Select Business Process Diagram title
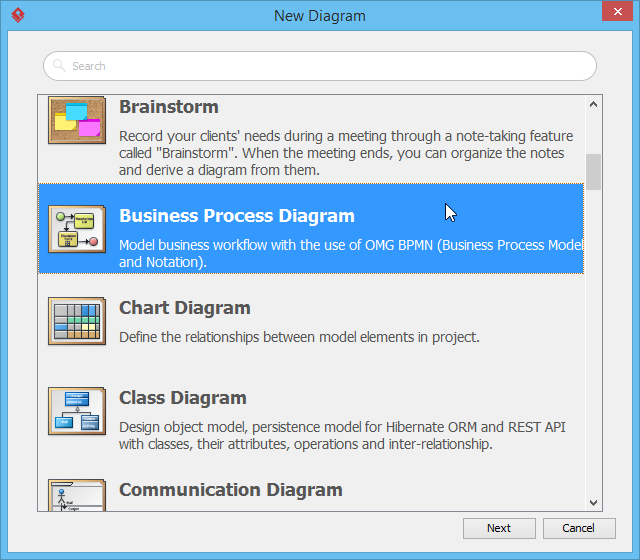The height and width of the screenshot is (560, 640). (x=237, y=216)
